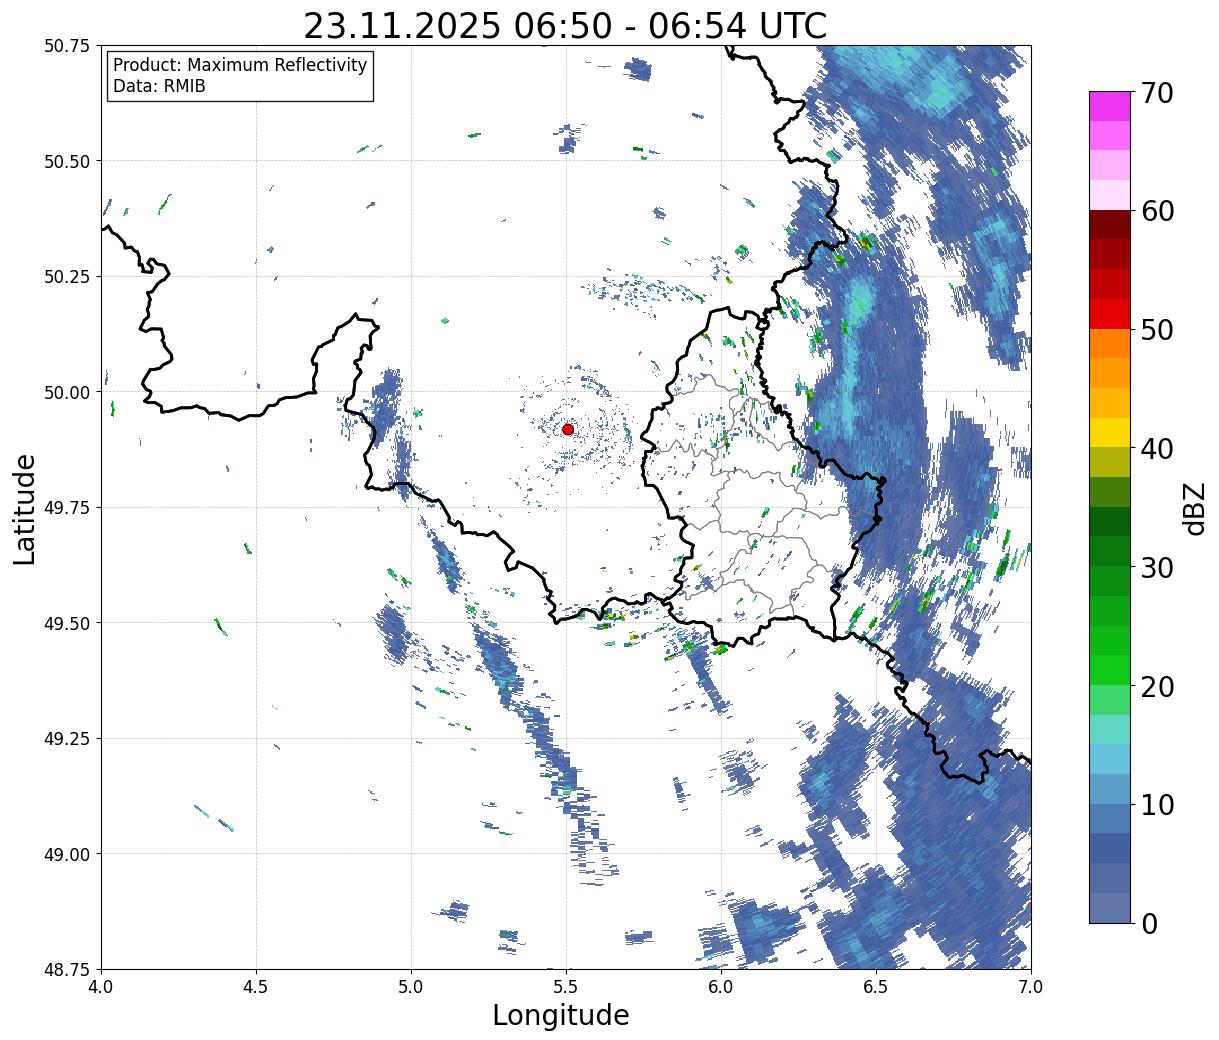Click the longitude tick label 5.5
The image size is (1219, 1040).
coord(566,986)
